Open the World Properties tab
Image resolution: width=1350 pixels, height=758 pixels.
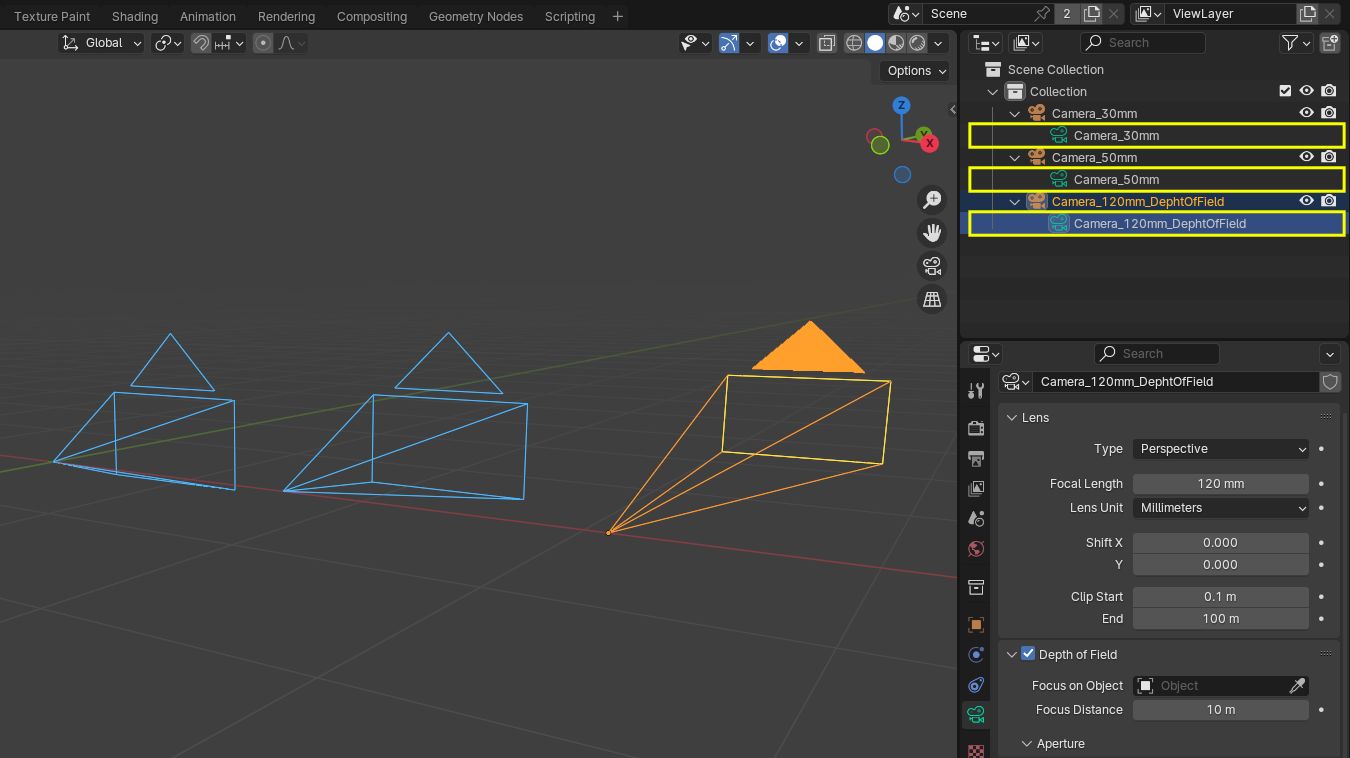[975, 548]
